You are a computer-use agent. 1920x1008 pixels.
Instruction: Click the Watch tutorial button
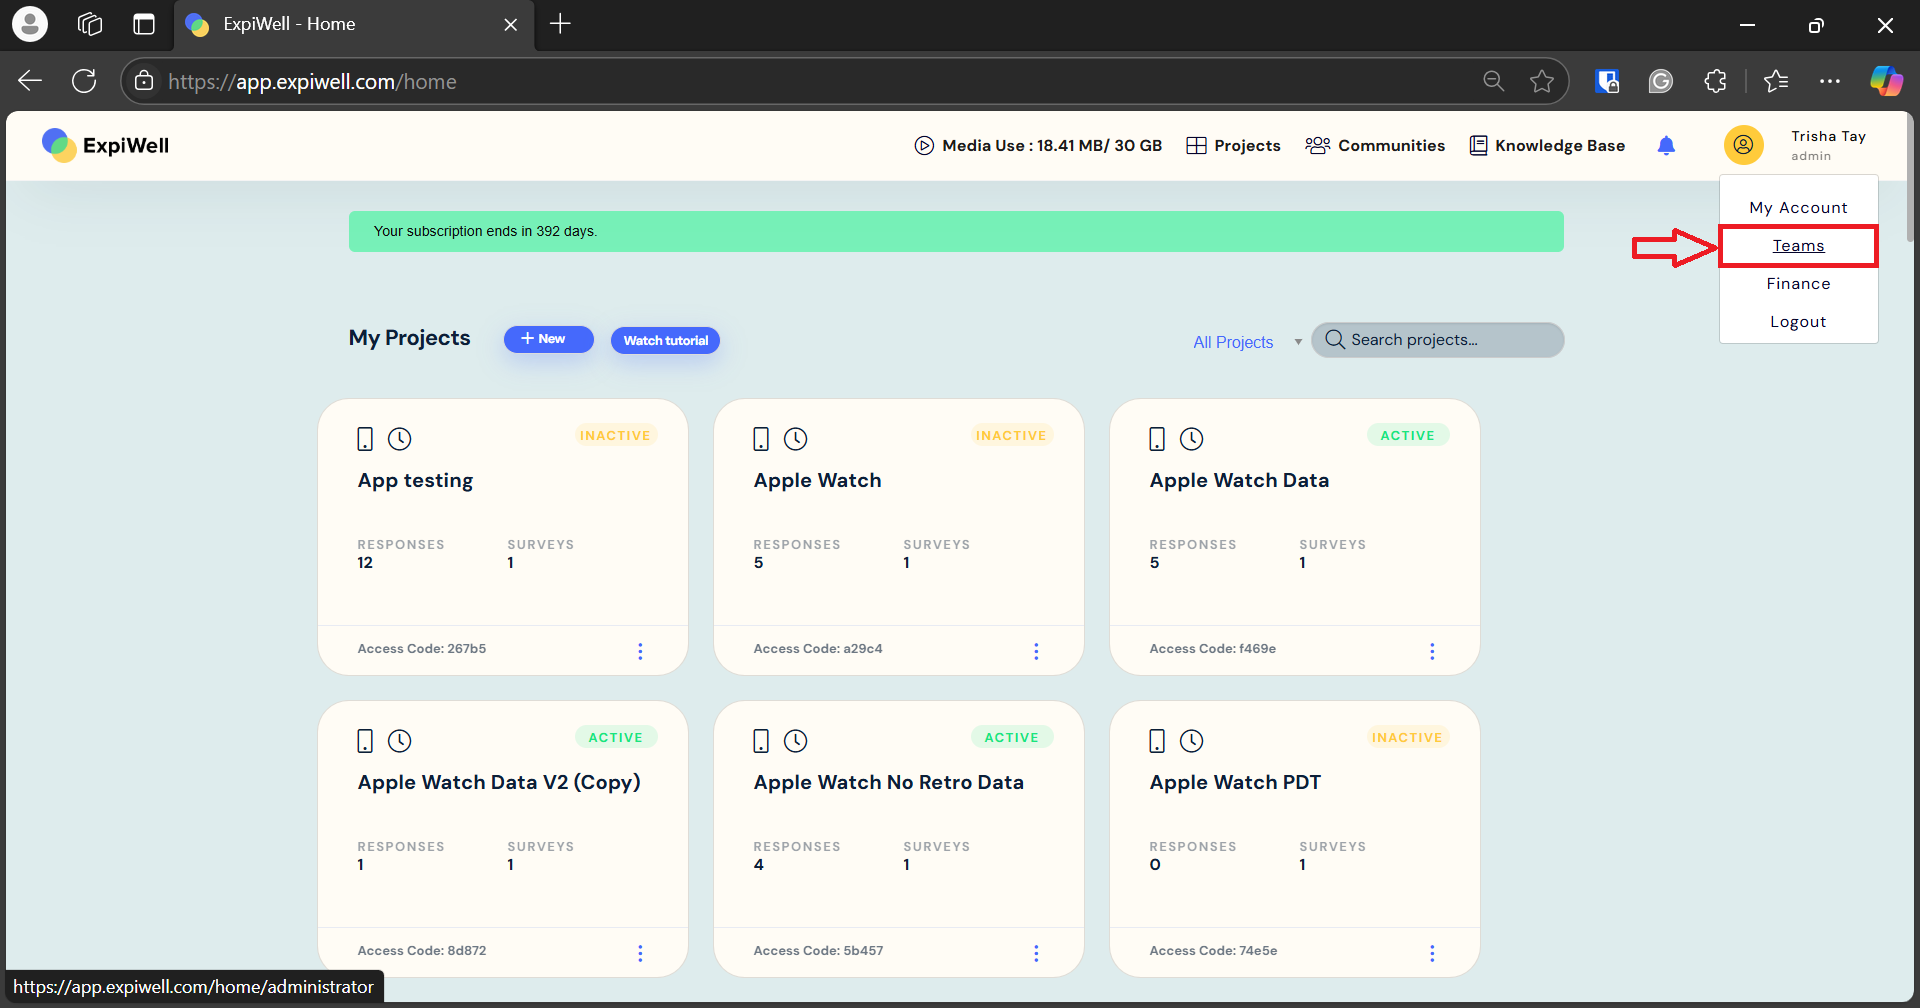click(x=665, y=340)
